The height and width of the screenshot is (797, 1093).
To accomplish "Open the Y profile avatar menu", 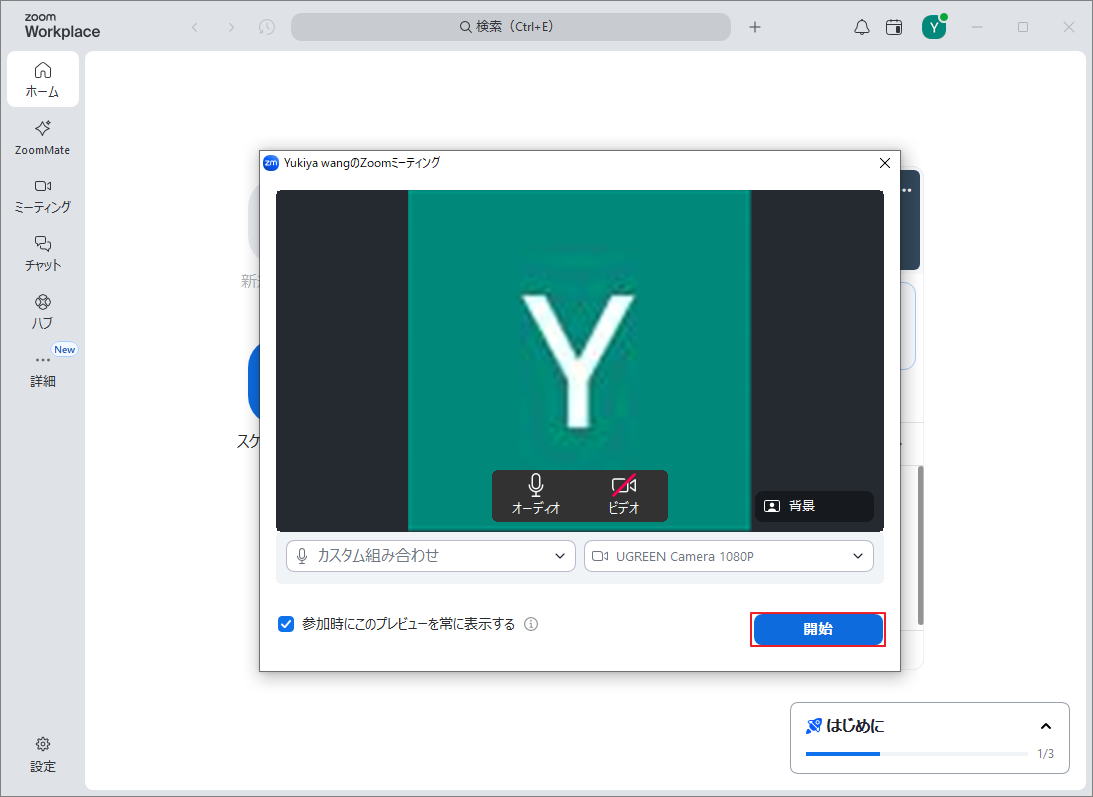I will pos(934,27).
